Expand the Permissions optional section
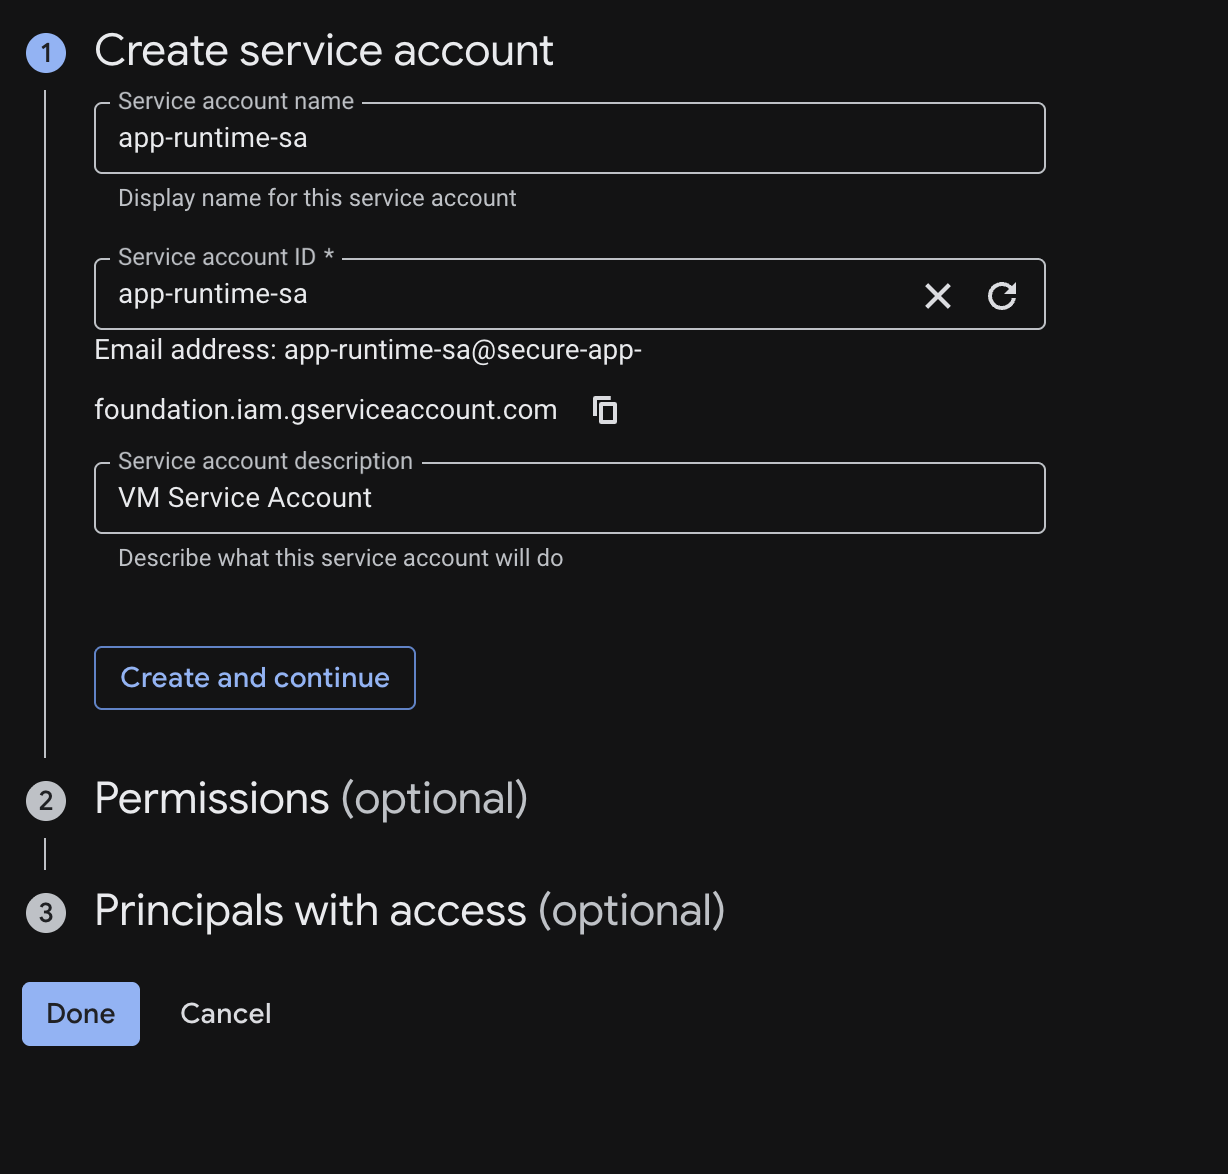The width and height of the screenshot is (1228, 1174). tap(311, 798)
